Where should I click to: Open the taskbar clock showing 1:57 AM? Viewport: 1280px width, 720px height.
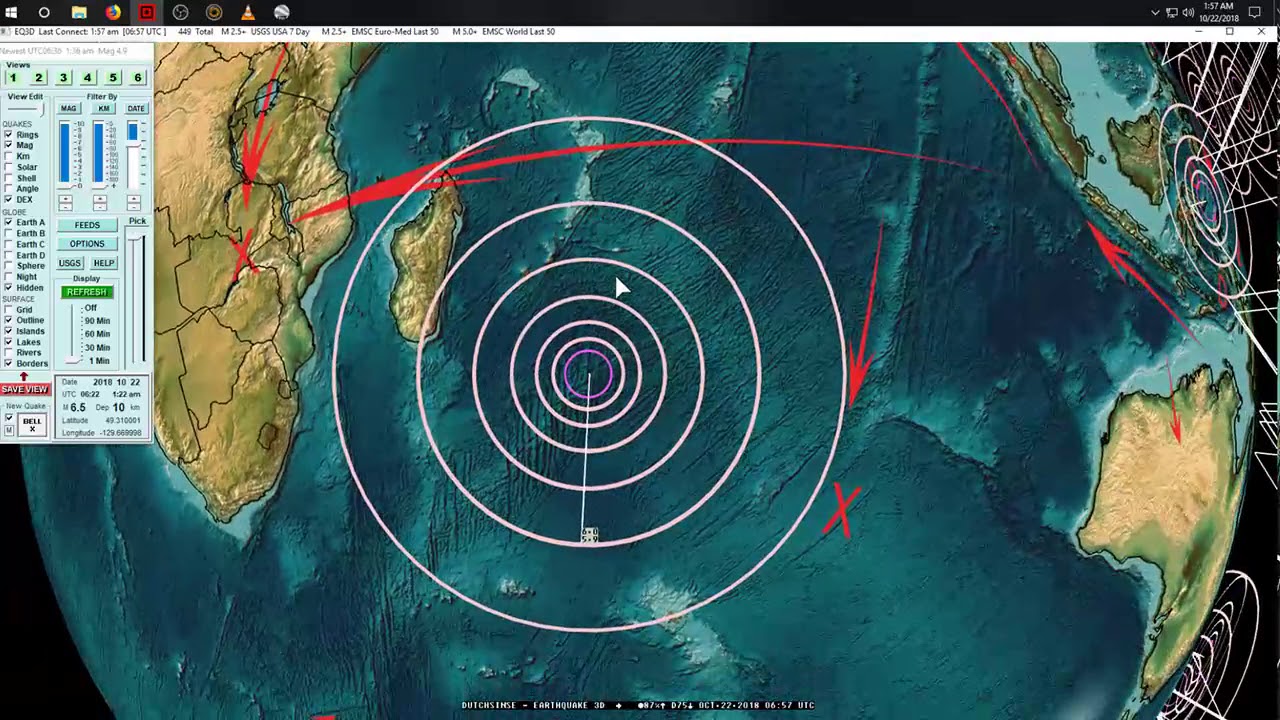[1219, 12]
